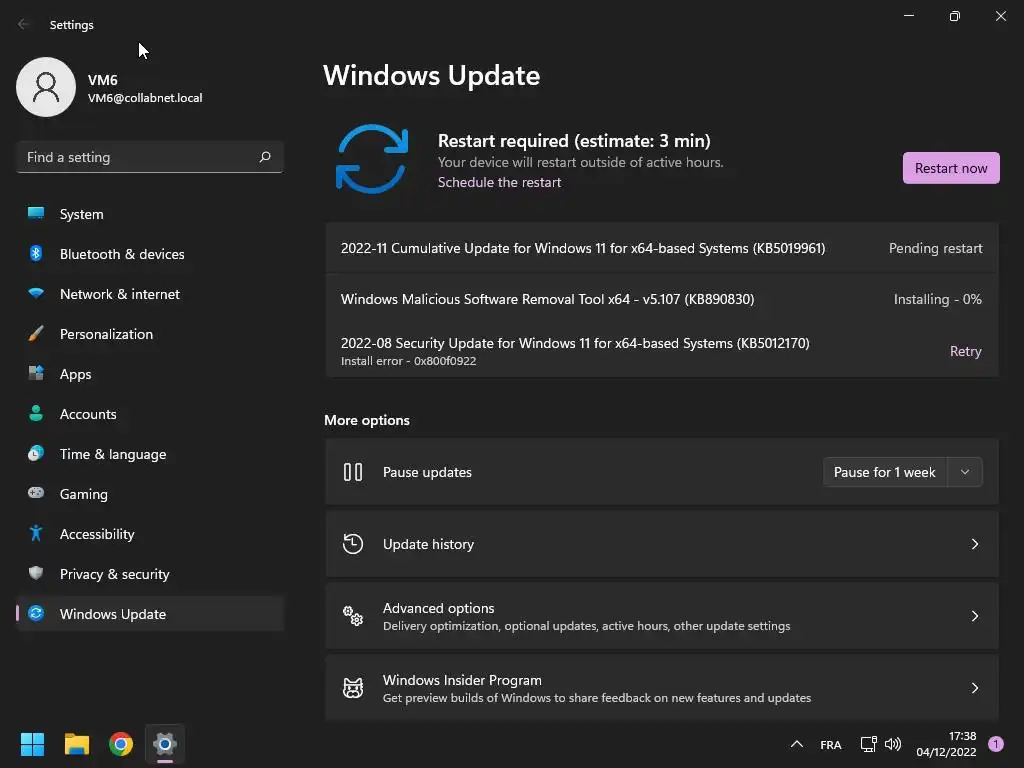This screenshot has width=1024, height=768.
Task: Click the Bluetooth & devices icon
Action: point(36,254)
